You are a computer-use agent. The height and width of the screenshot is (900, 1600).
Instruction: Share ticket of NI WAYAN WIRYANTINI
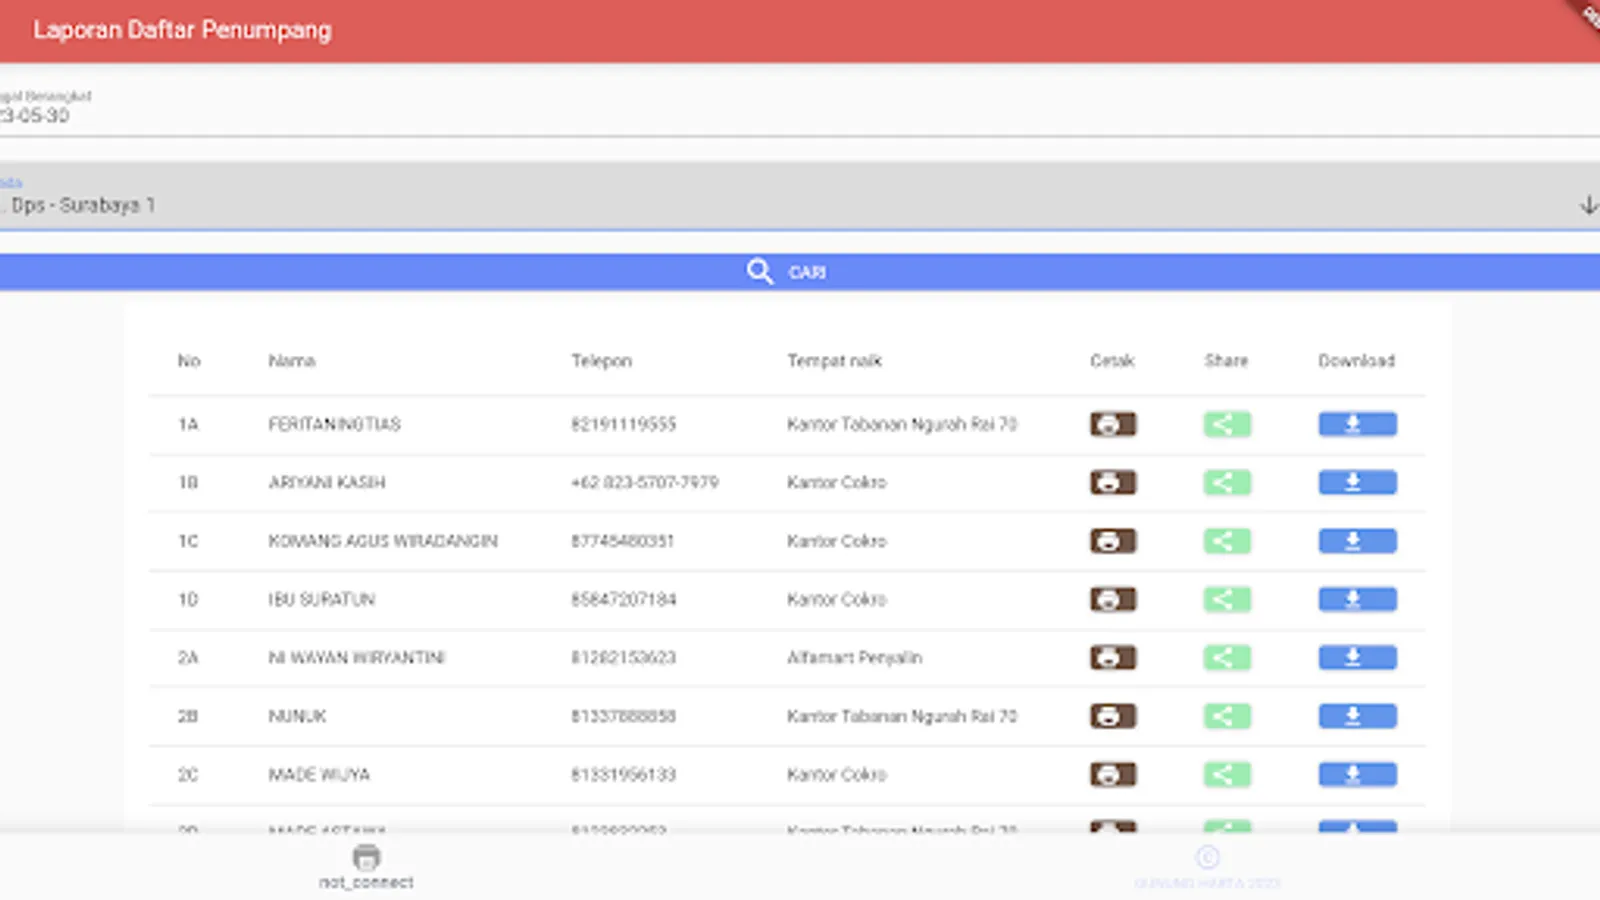[x=1227, y=658]
